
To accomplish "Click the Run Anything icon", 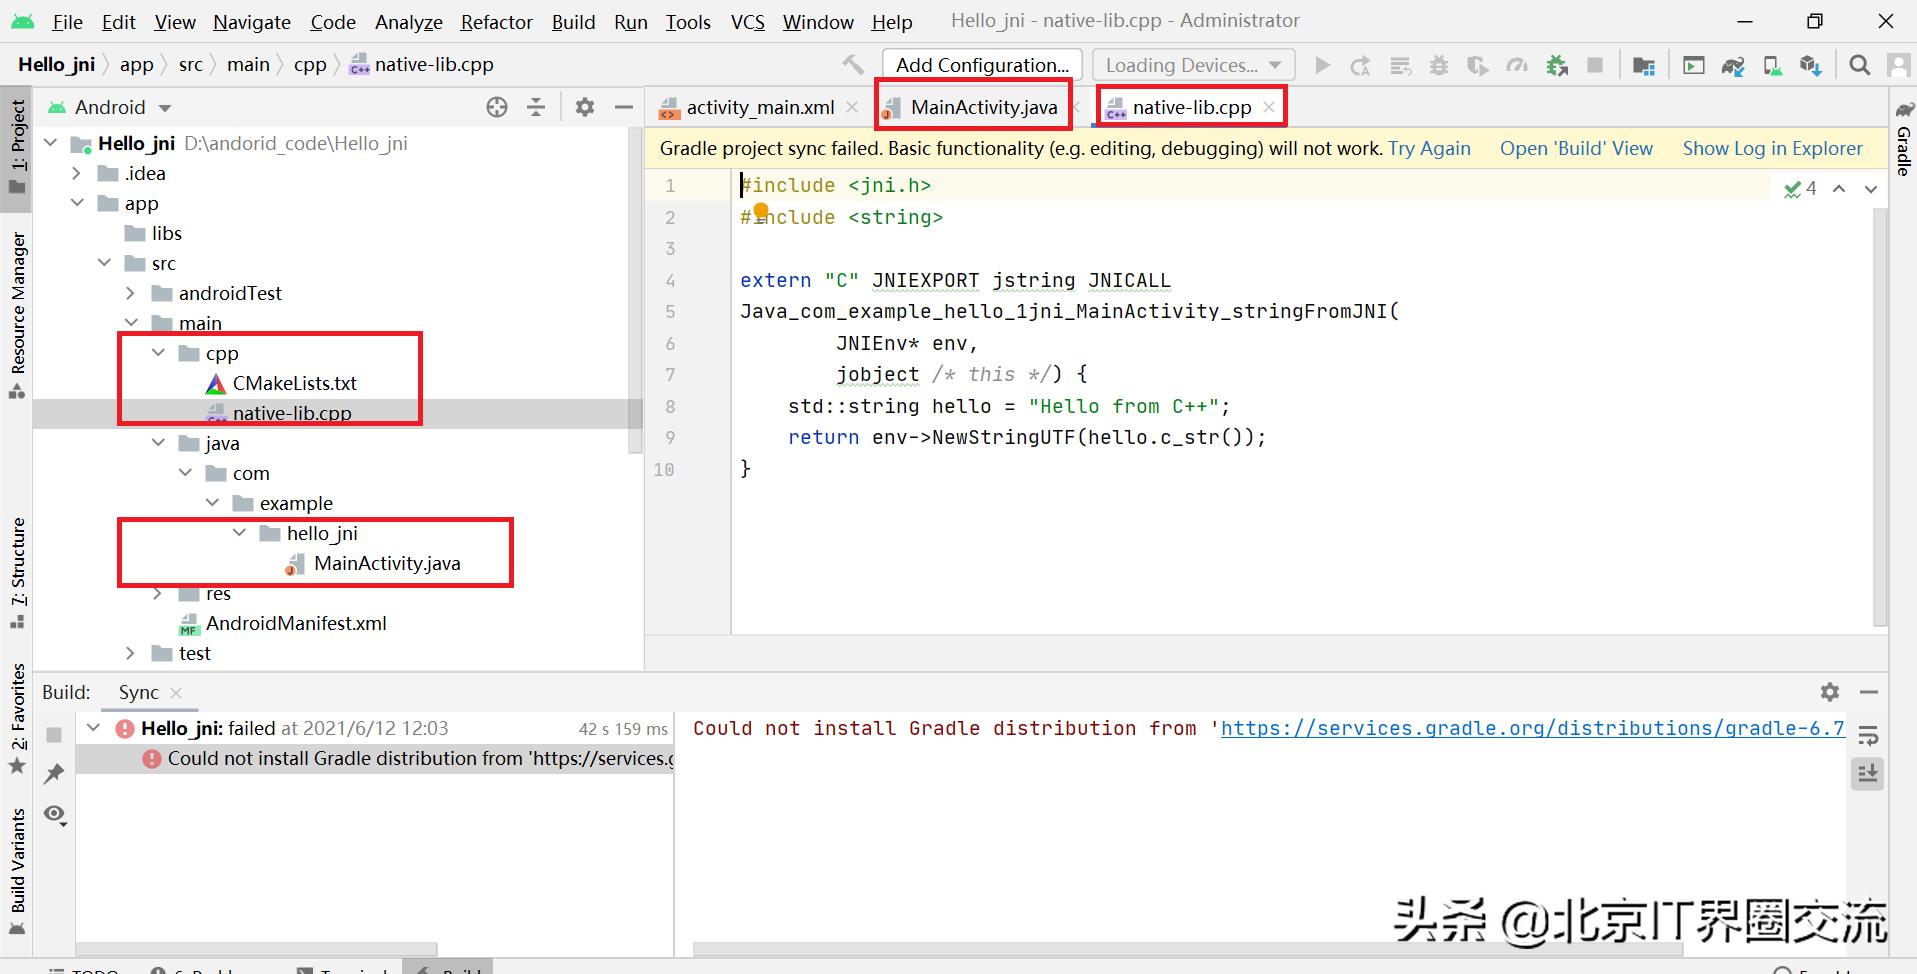I will click(x=1693, y=66).
